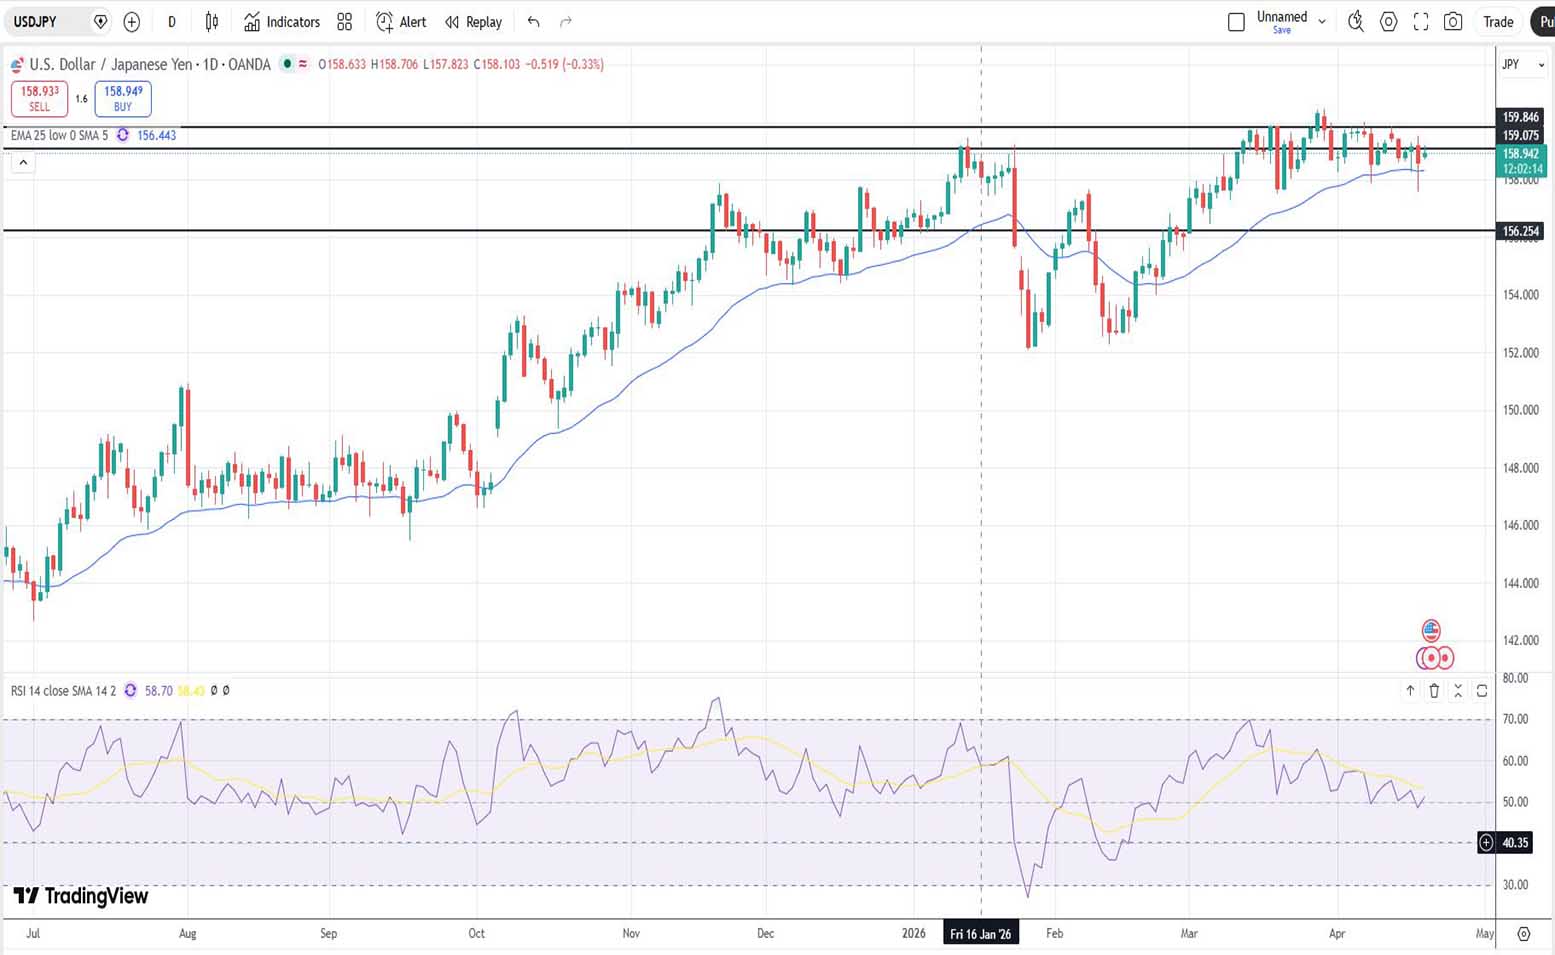Start bar Replay mode
The image size is (1555, 955).
[x=474, y=22]
